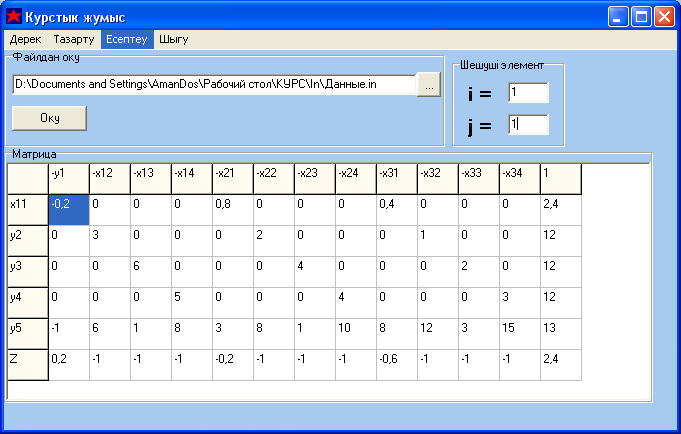This screenshot has height=434, width=681.
Task: Click the y5 row header
Action: point(28,334)
